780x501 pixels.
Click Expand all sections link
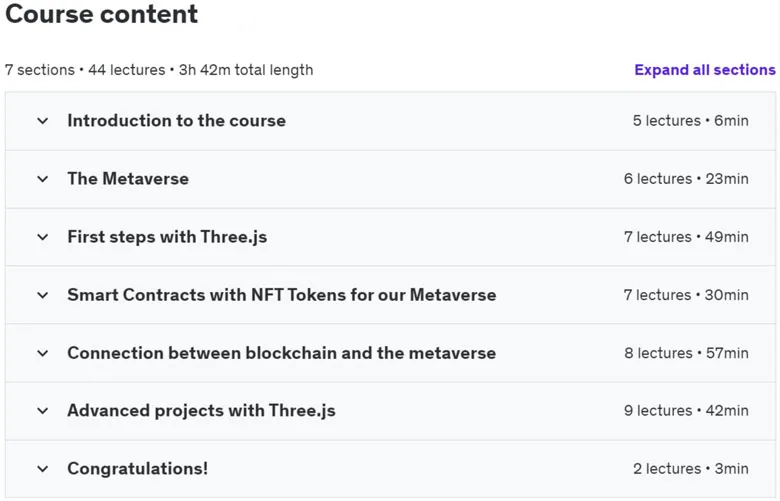coord(705,70)
